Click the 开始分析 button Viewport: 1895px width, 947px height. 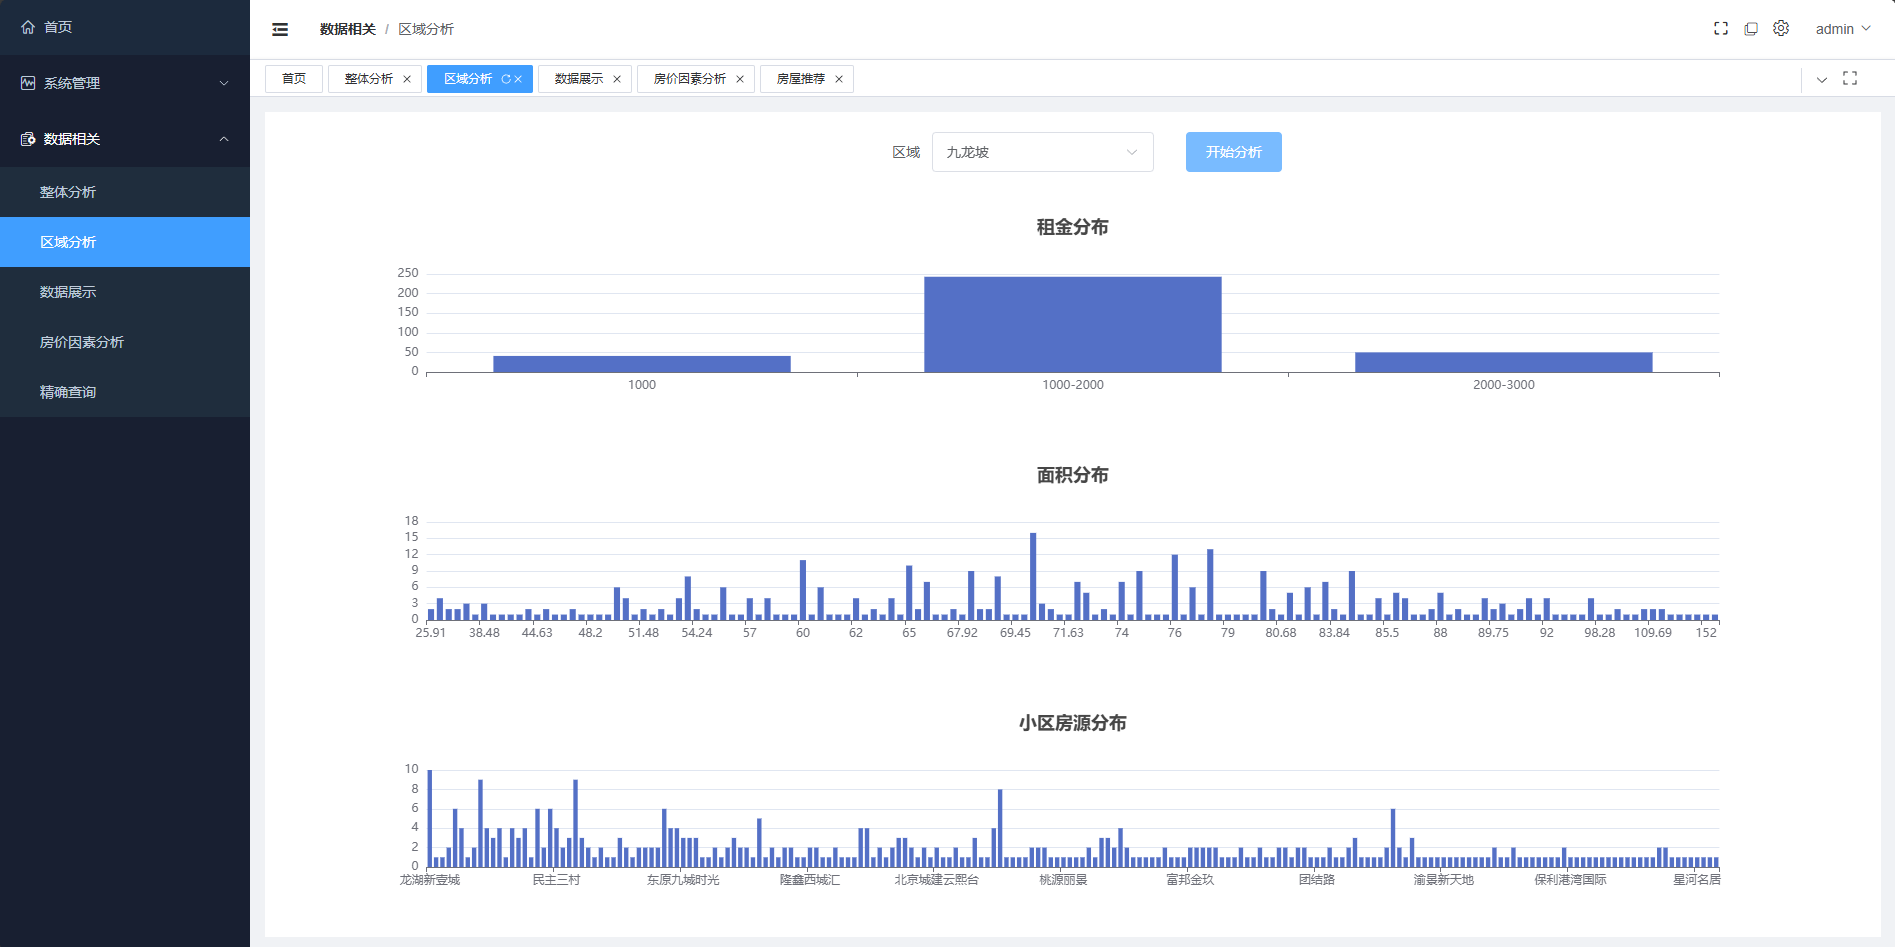pos(1233,152)
